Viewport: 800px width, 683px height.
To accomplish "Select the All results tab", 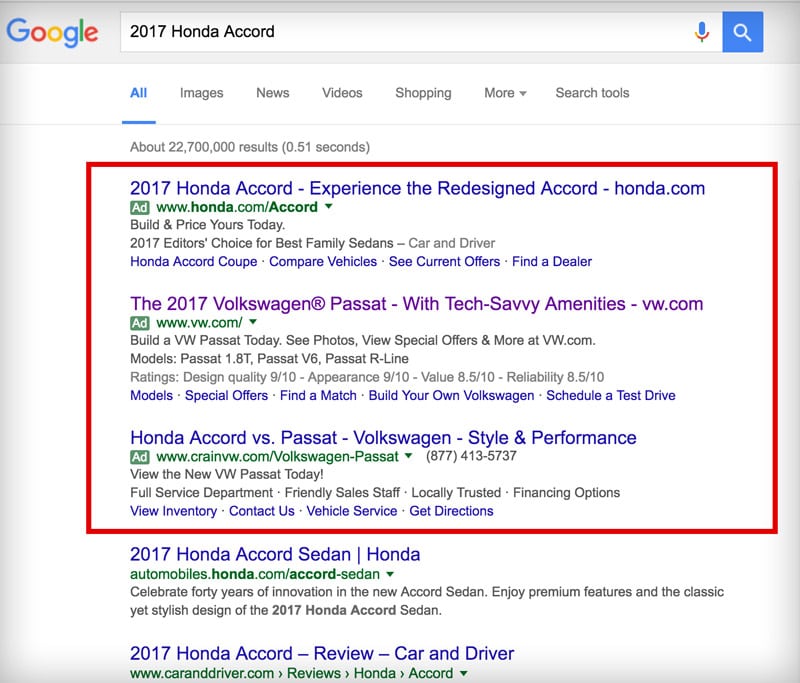I will [x=138, y=93].
